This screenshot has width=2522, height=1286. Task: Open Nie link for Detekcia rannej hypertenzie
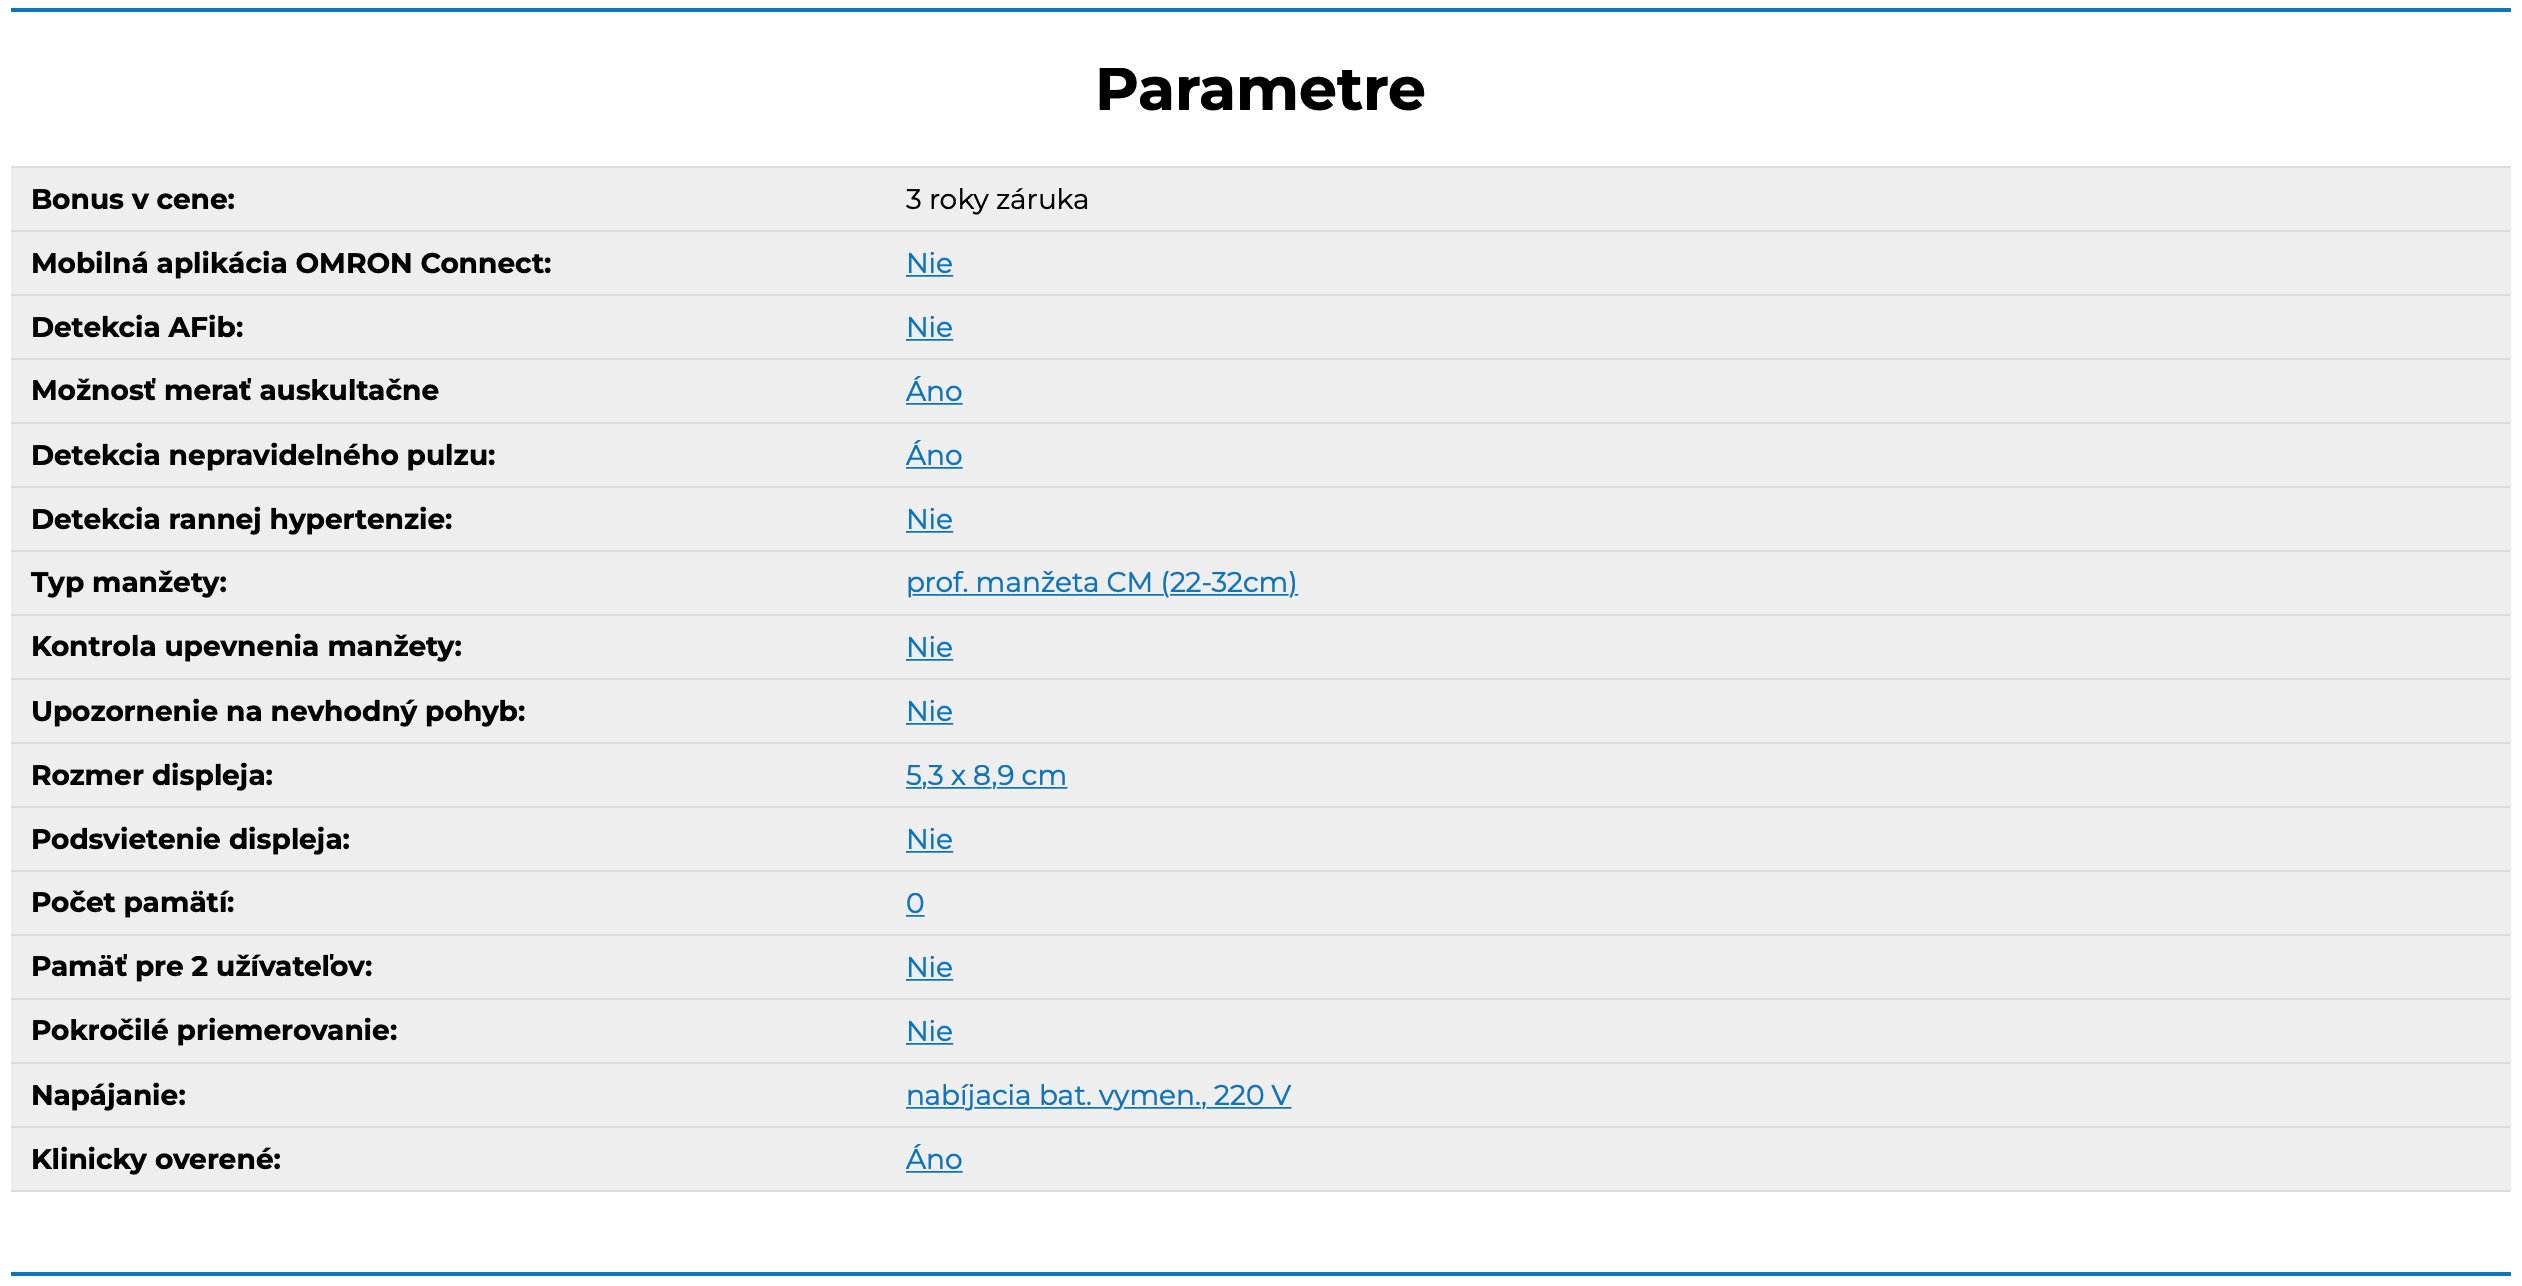[x=929, y=519]
